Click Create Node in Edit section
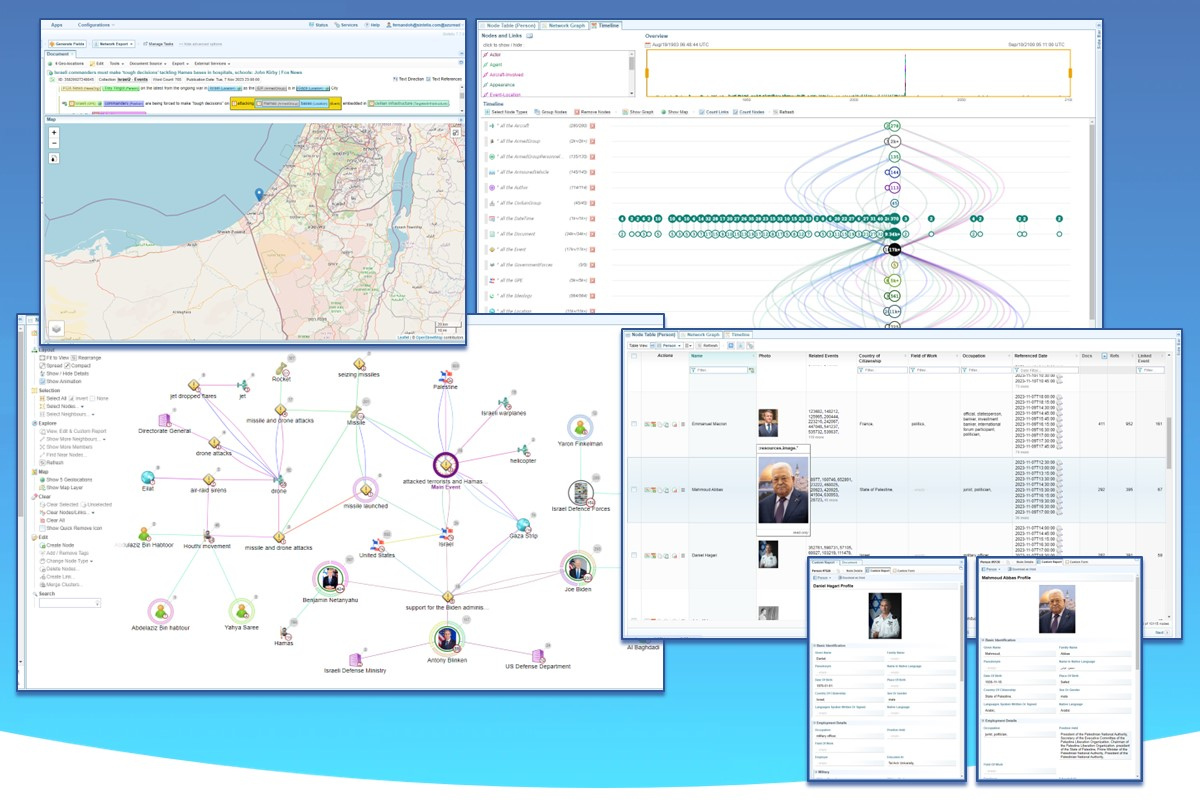This screenshot has width=1200, height=800. (59, 545)
